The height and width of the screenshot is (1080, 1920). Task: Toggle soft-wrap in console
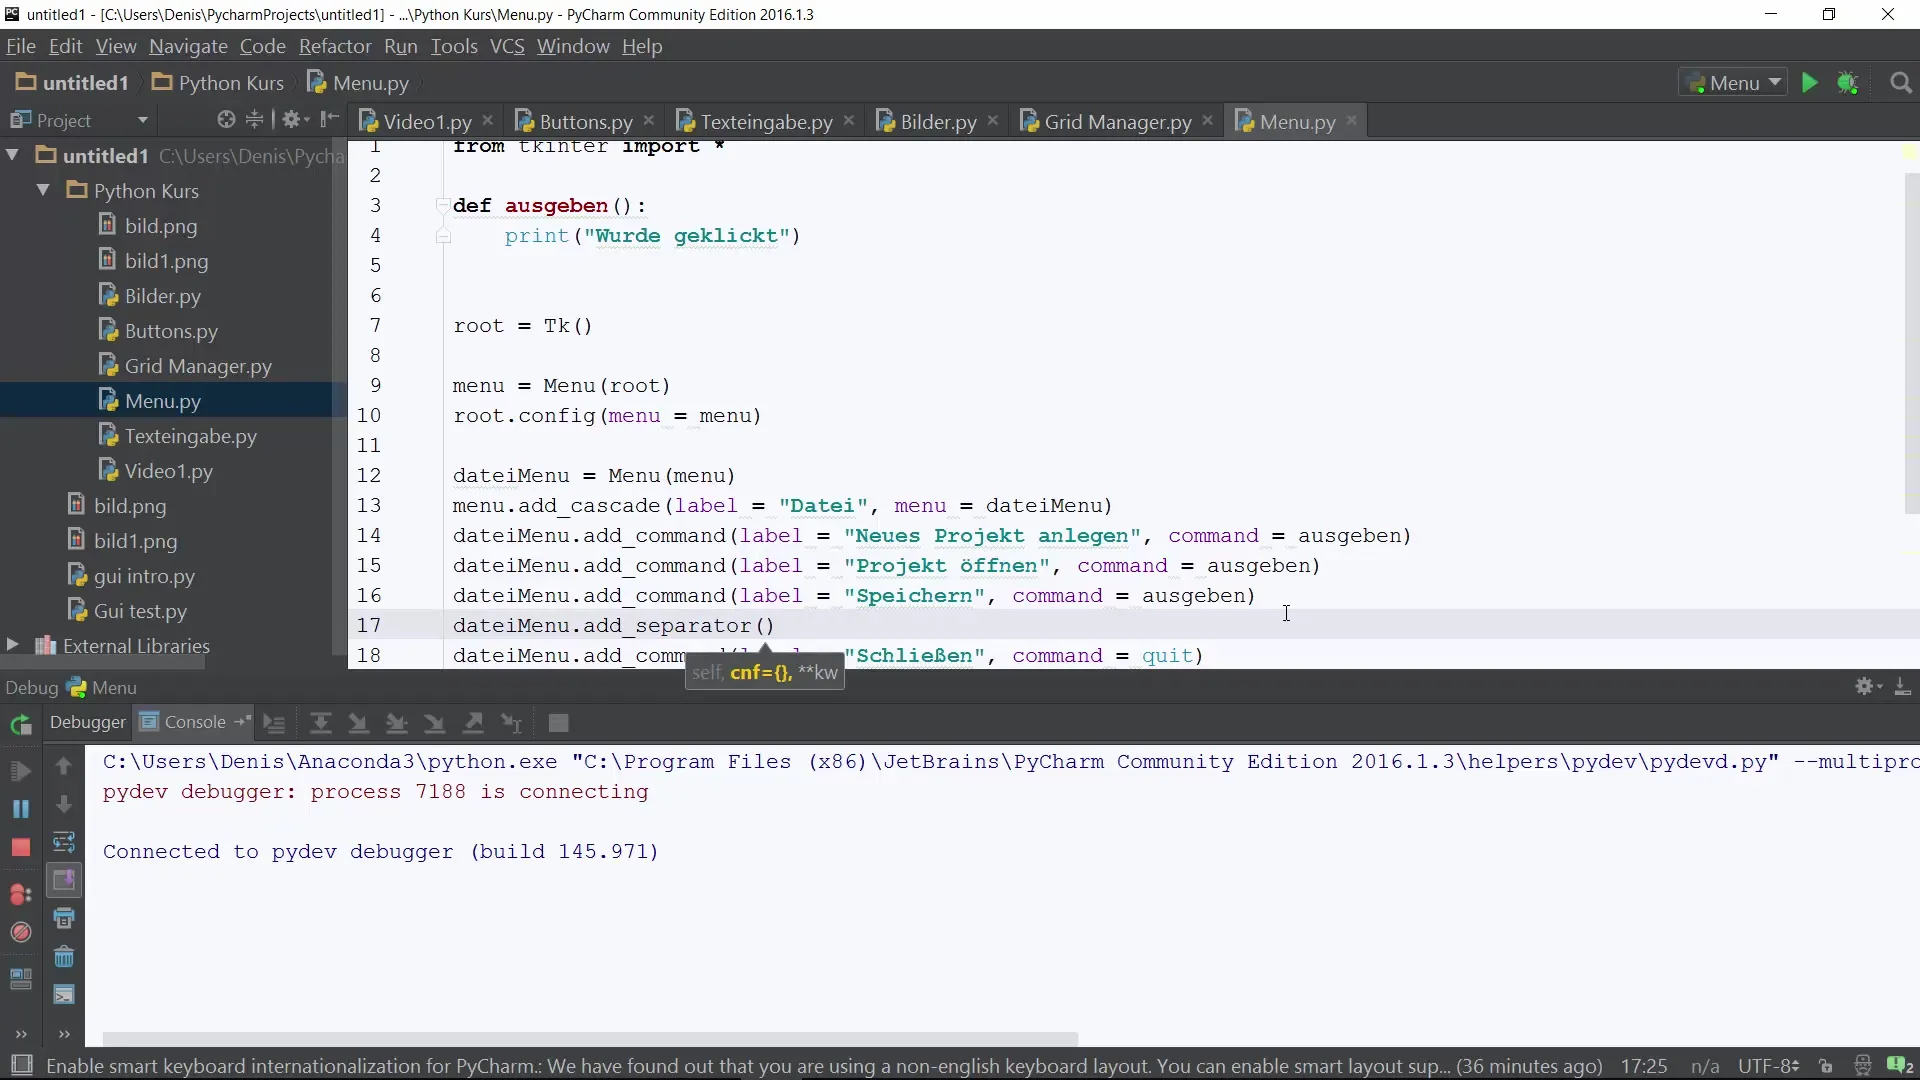(64, 842)
